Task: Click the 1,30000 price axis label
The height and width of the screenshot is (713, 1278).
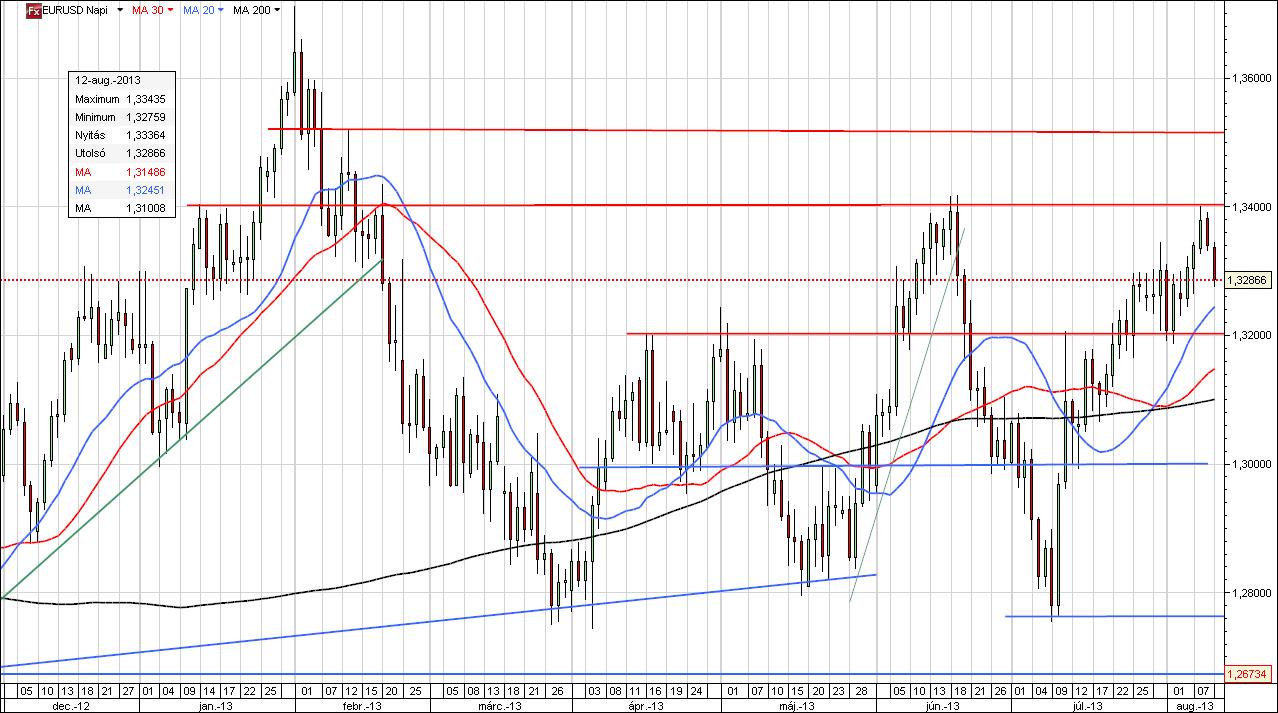Action: pos(1253,464)
